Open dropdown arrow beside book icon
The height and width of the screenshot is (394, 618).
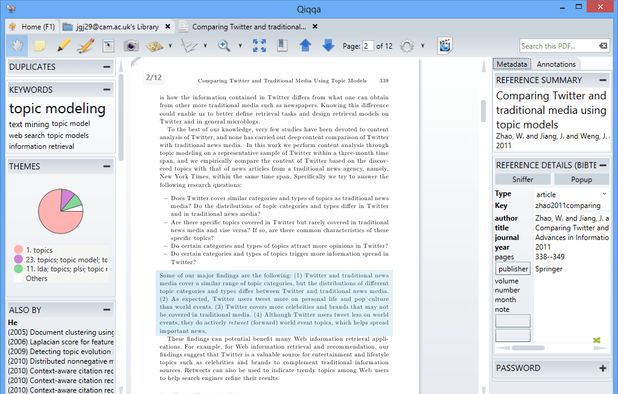170,46
